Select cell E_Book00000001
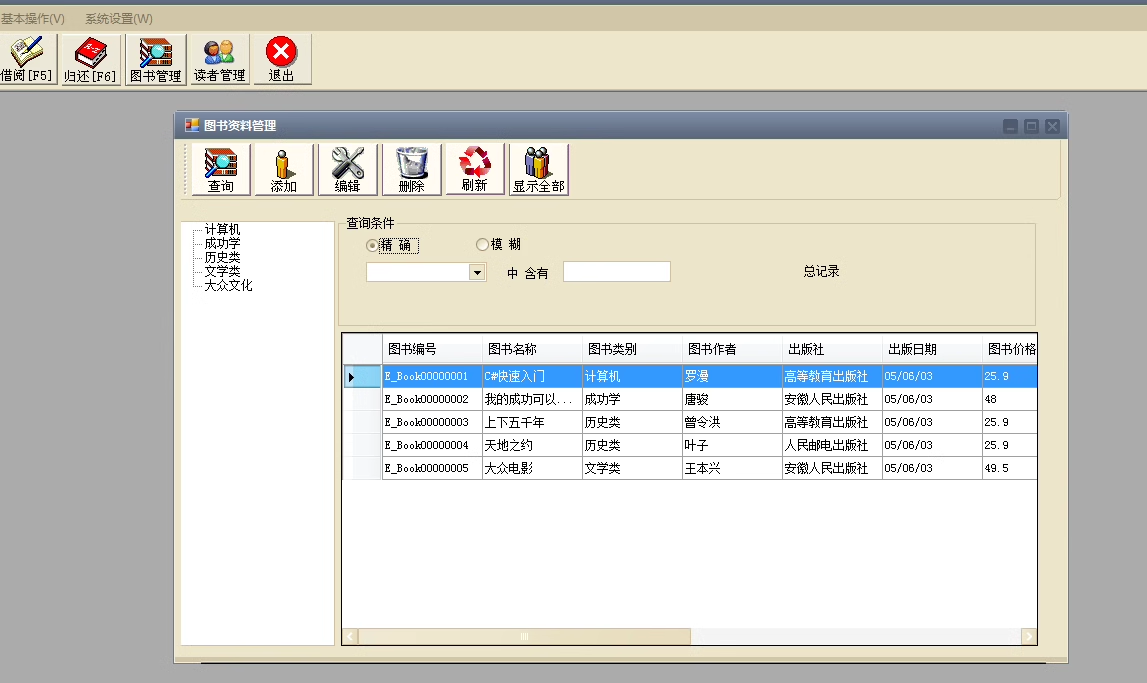The height and width of the screenshot is (683, 1147). point(432,376)
